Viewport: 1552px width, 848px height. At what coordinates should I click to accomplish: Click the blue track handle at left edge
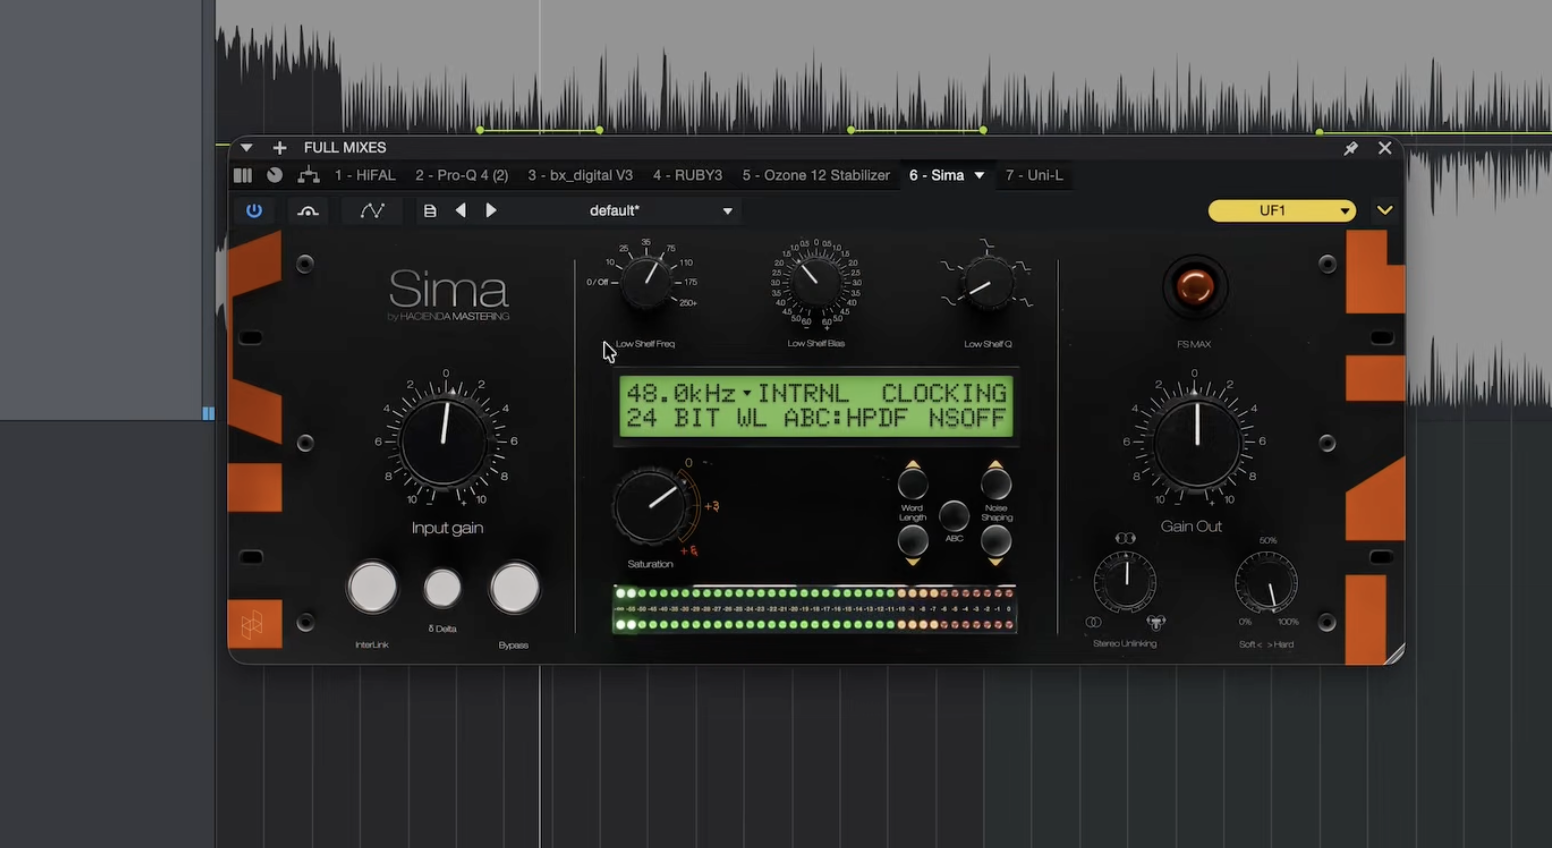pyautogui.click(x=208, y=413)
